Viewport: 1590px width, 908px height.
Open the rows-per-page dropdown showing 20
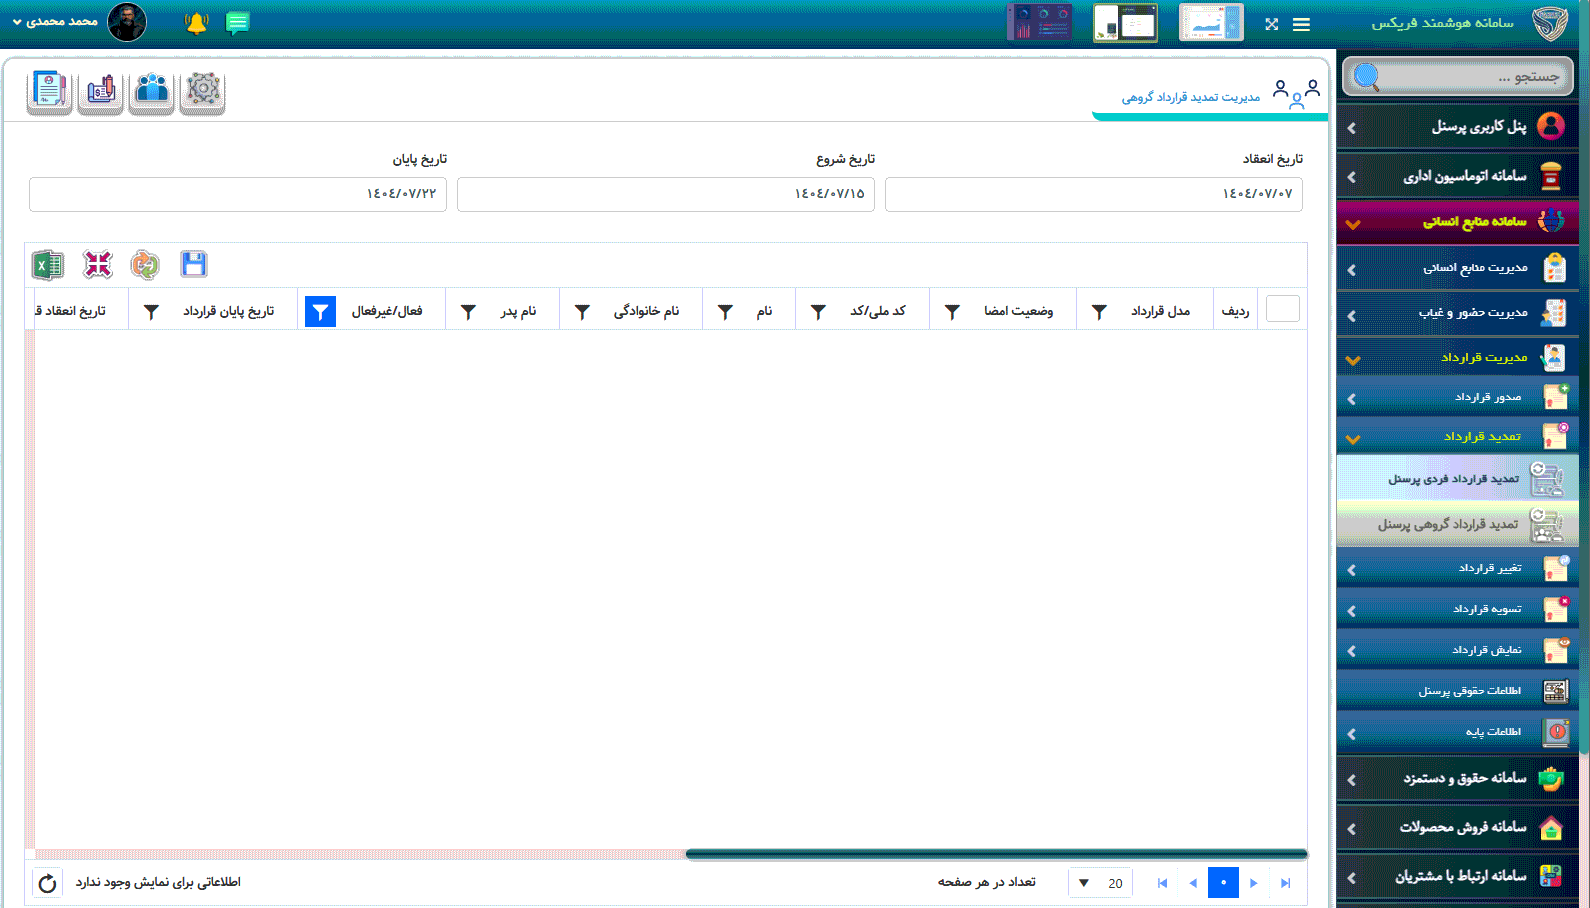point(1099,883)
